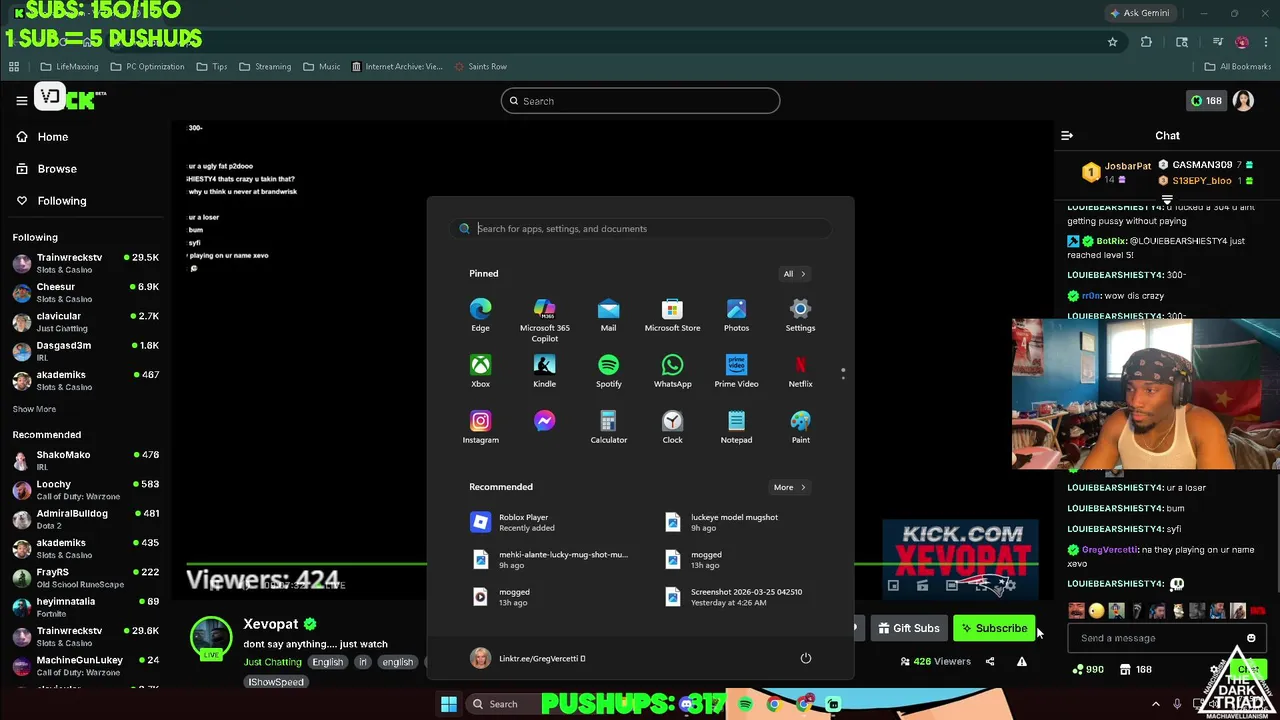The image size is (1280, 720).
Task: Open Prime Video pinned app
Action: pos(736,370)
